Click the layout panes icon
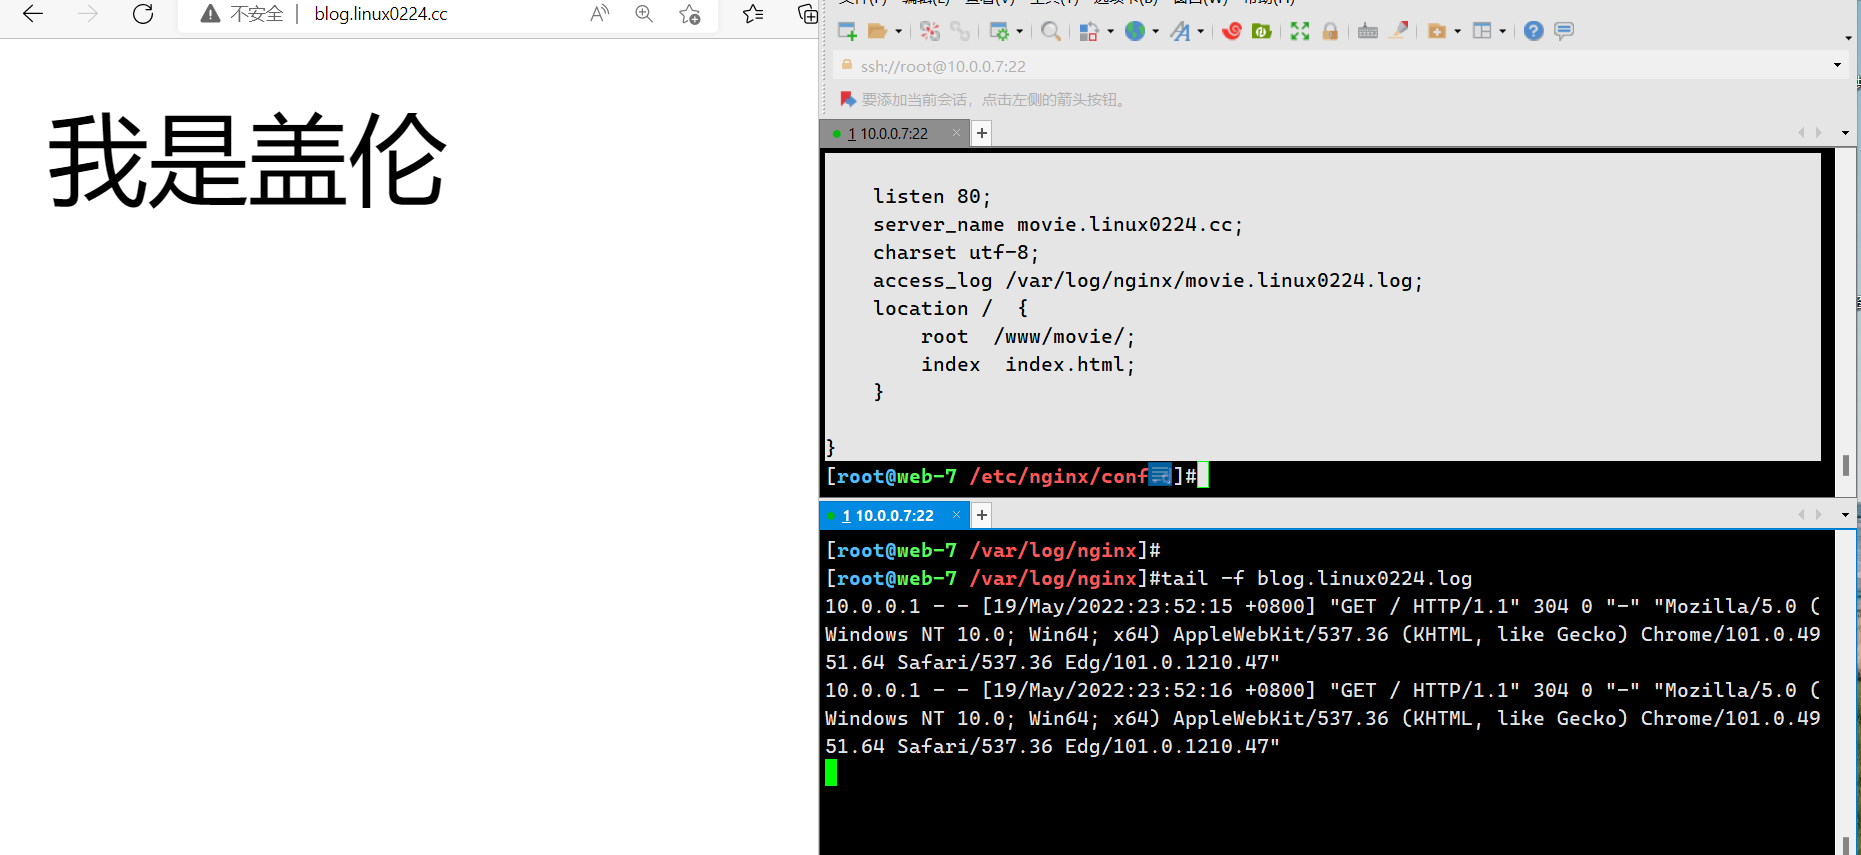The width and height of the screenshot is (1861, 855). coord(1482,31)
